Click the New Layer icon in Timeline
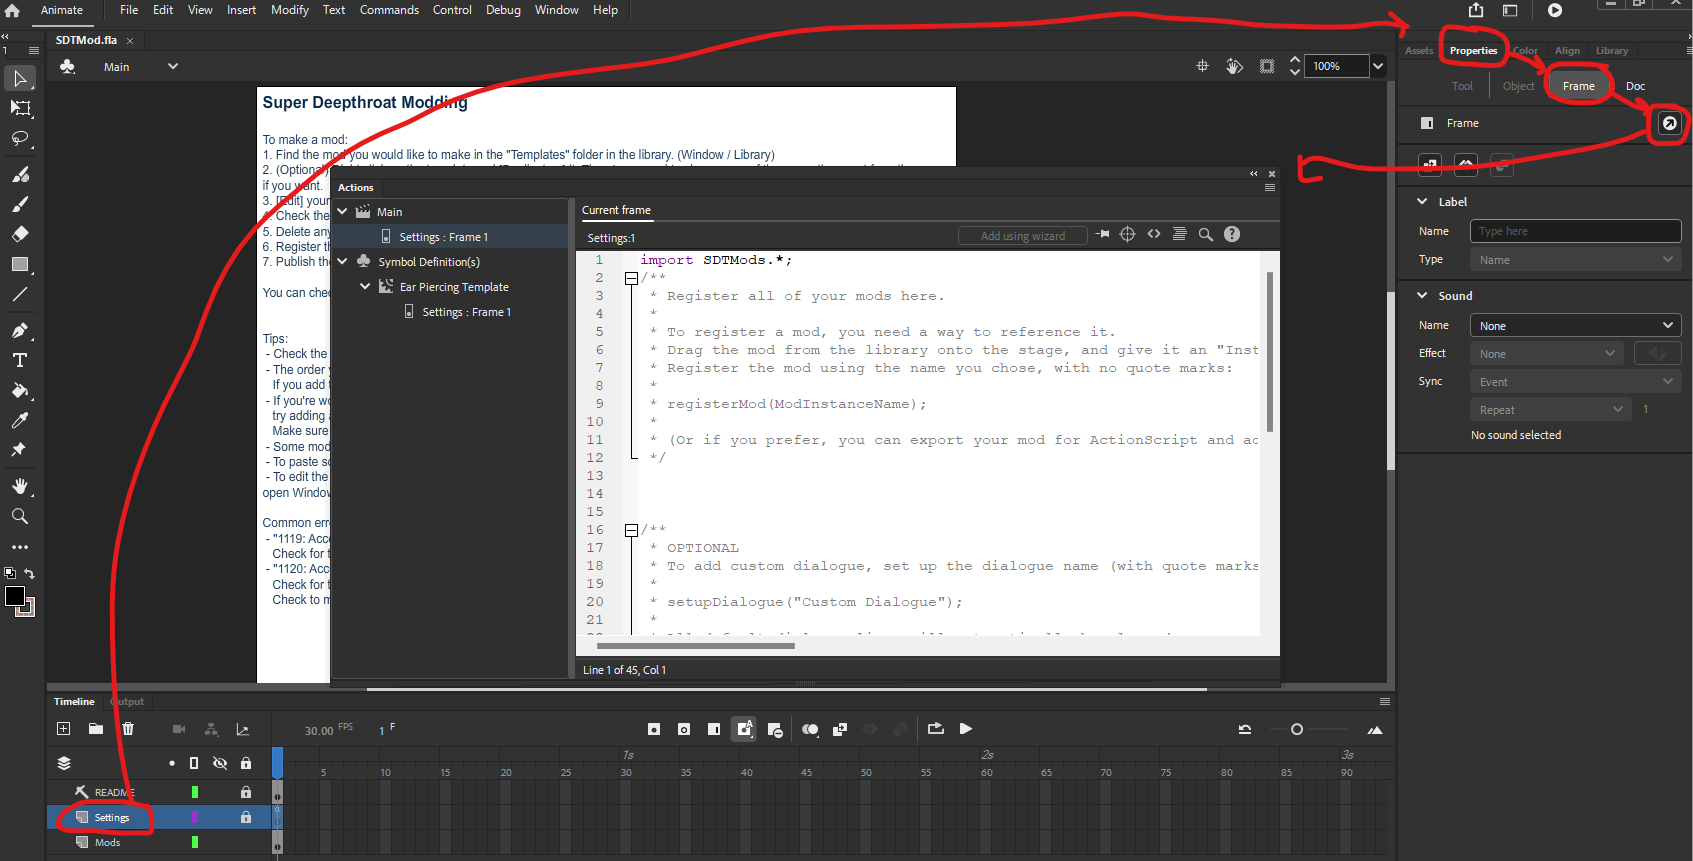This screenshot has width=1693, height=861. point(64,729)
